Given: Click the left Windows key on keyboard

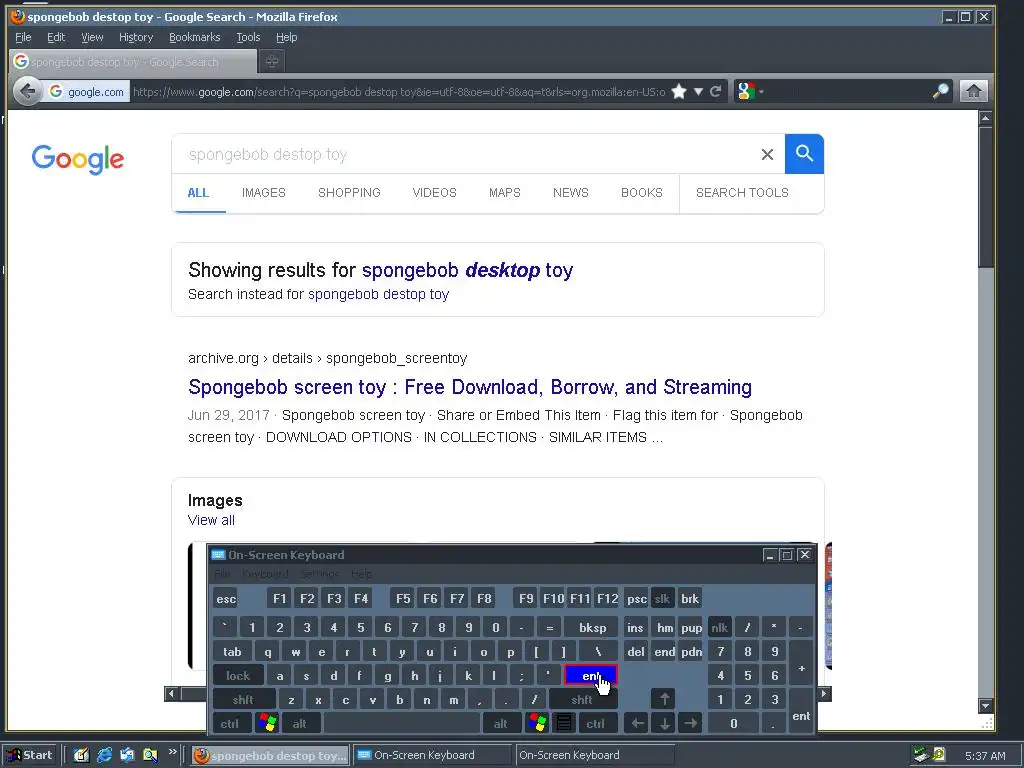Looking at the screenshot, I should (267, 723).
